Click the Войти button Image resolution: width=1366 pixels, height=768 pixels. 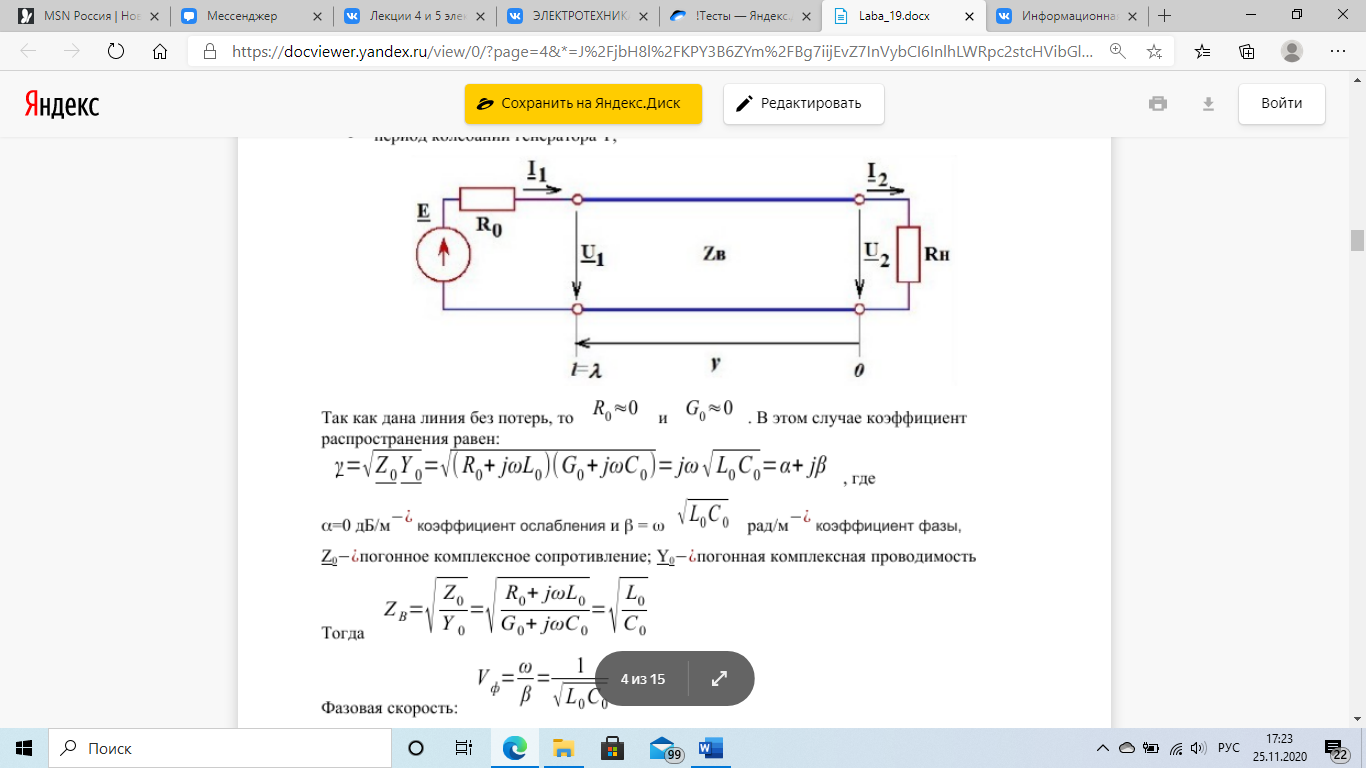1282,104
